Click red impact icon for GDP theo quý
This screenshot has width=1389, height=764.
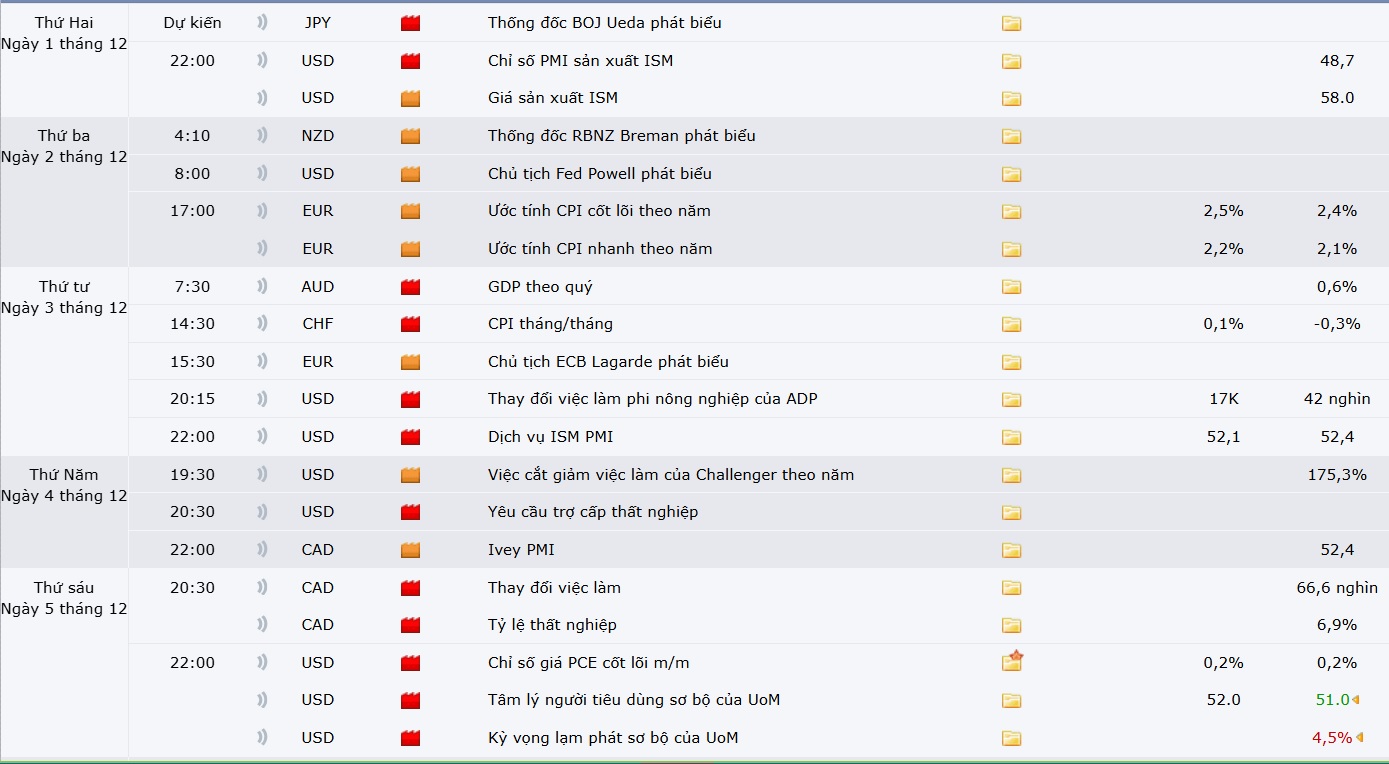click(x=410, y=287)
